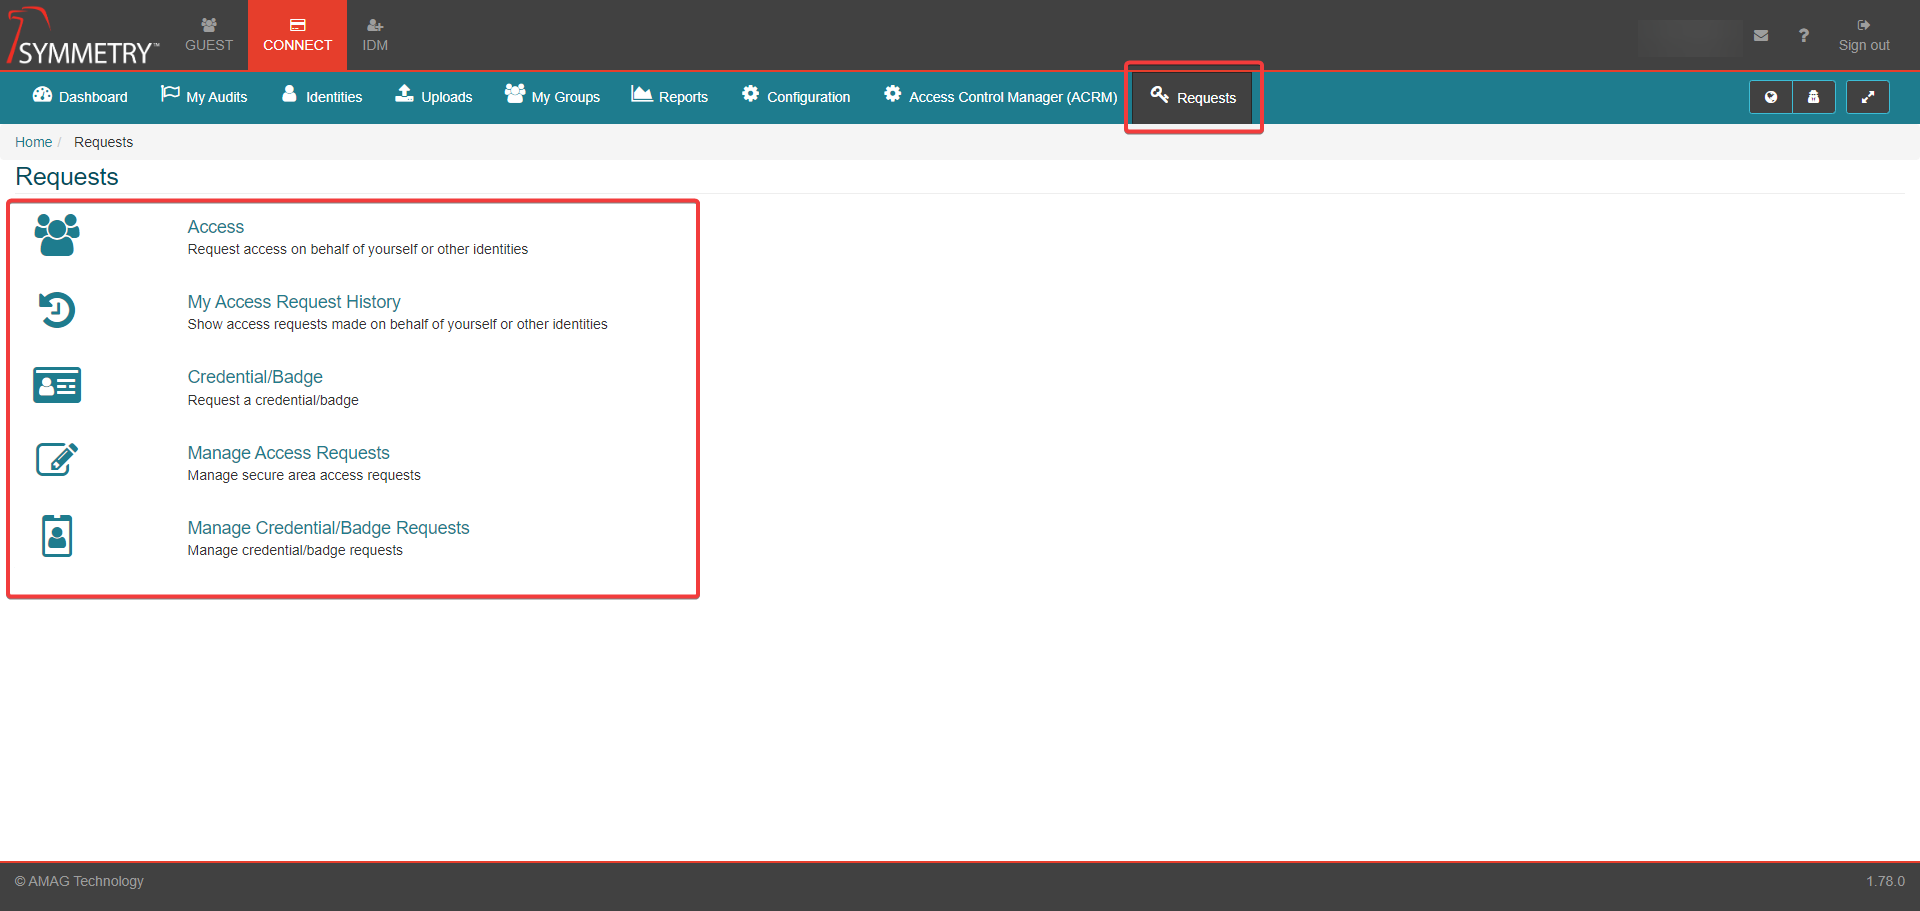1920x911 pixels.
Task: Click the Requests breadcrumb entry
Action: pyautogui.click(x=103, y=142)
